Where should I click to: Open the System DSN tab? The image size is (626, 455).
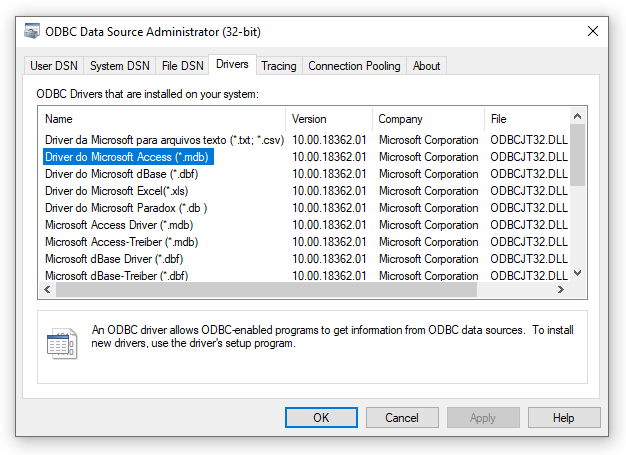point(119,66)
